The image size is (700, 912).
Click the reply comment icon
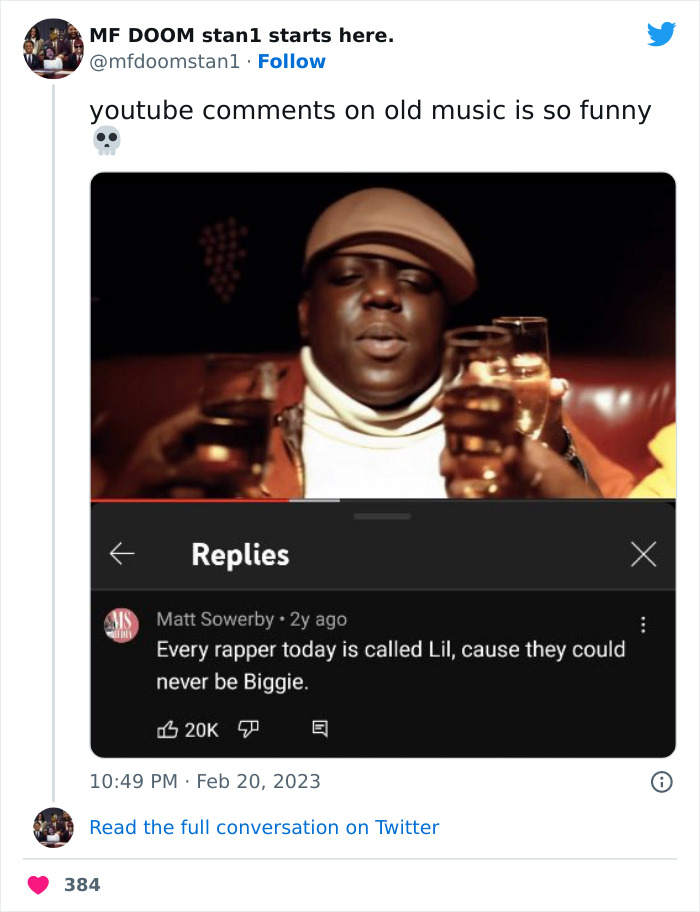[x=320, y=730]
